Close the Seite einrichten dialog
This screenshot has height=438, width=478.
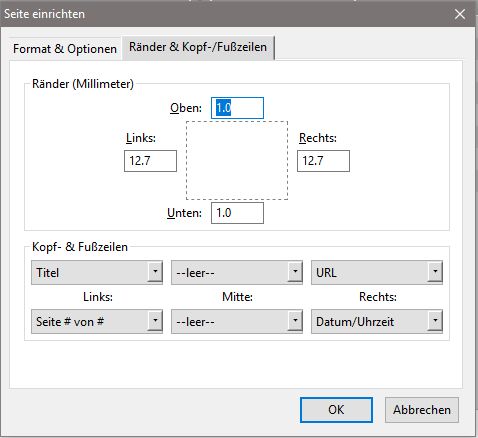(460, 14)
